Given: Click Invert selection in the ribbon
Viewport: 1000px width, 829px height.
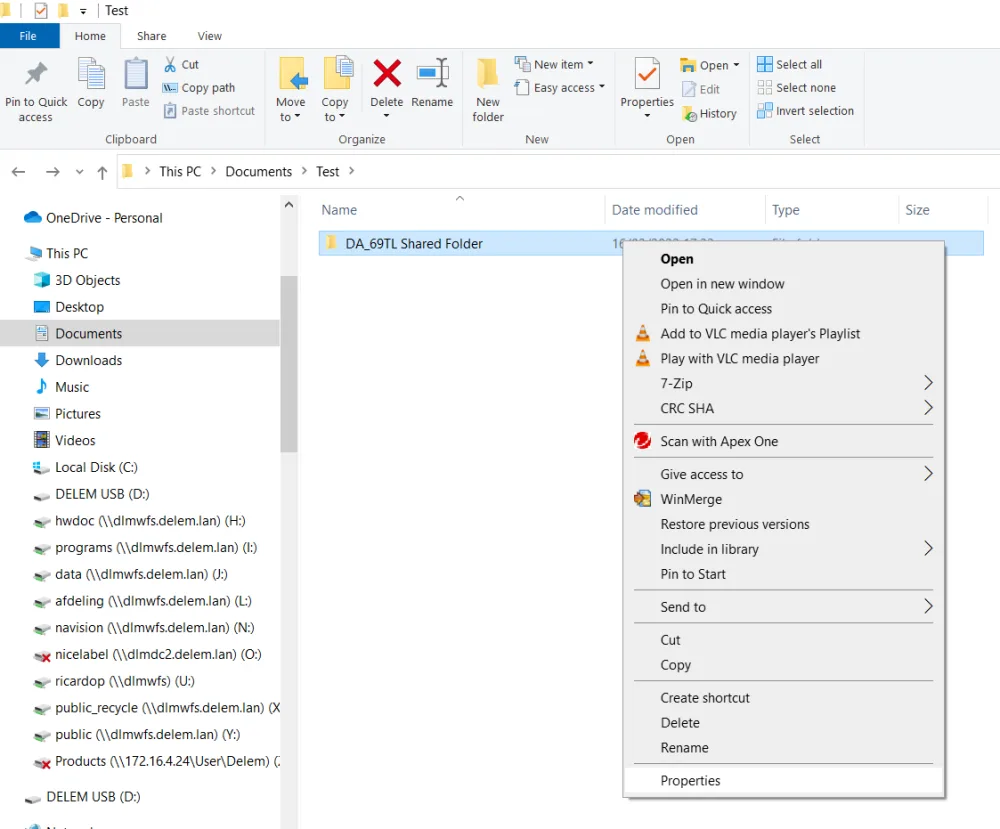Looking at the screenshot, I should [805, 111].
